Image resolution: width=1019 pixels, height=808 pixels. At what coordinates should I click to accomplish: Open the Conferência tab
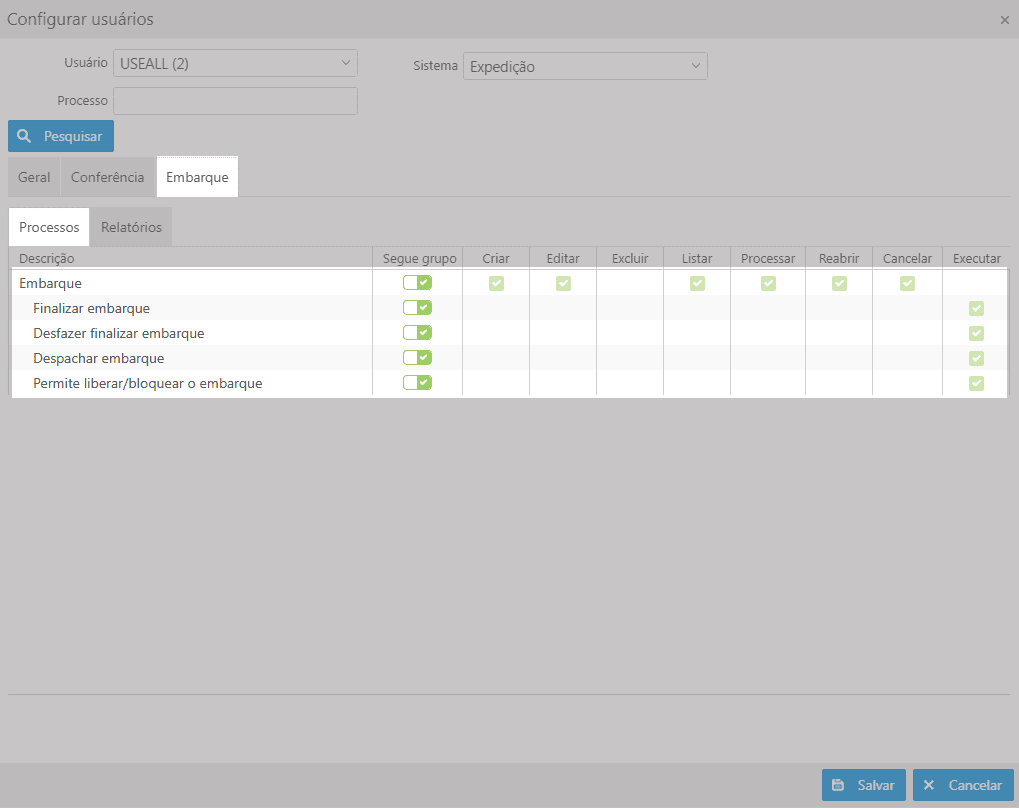(x=108, y=177)
